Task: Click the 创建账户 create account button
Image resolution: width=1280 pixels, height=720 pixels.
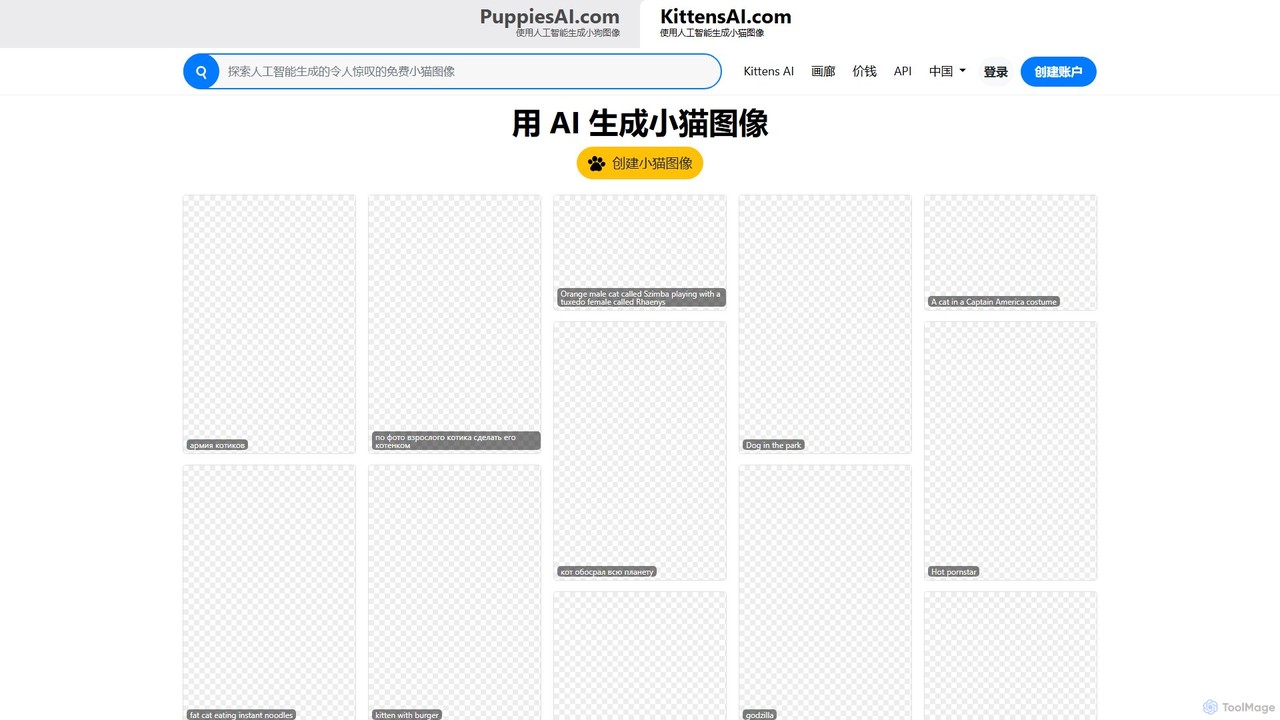Action: pyautogui.click(x=1058, y=72)
